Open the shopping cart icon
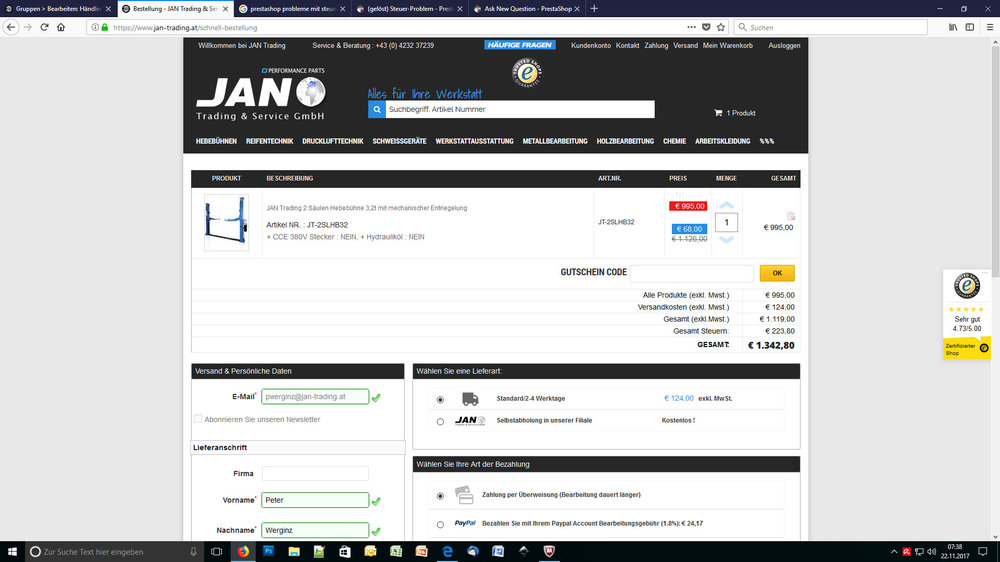 tap(718, 113)
